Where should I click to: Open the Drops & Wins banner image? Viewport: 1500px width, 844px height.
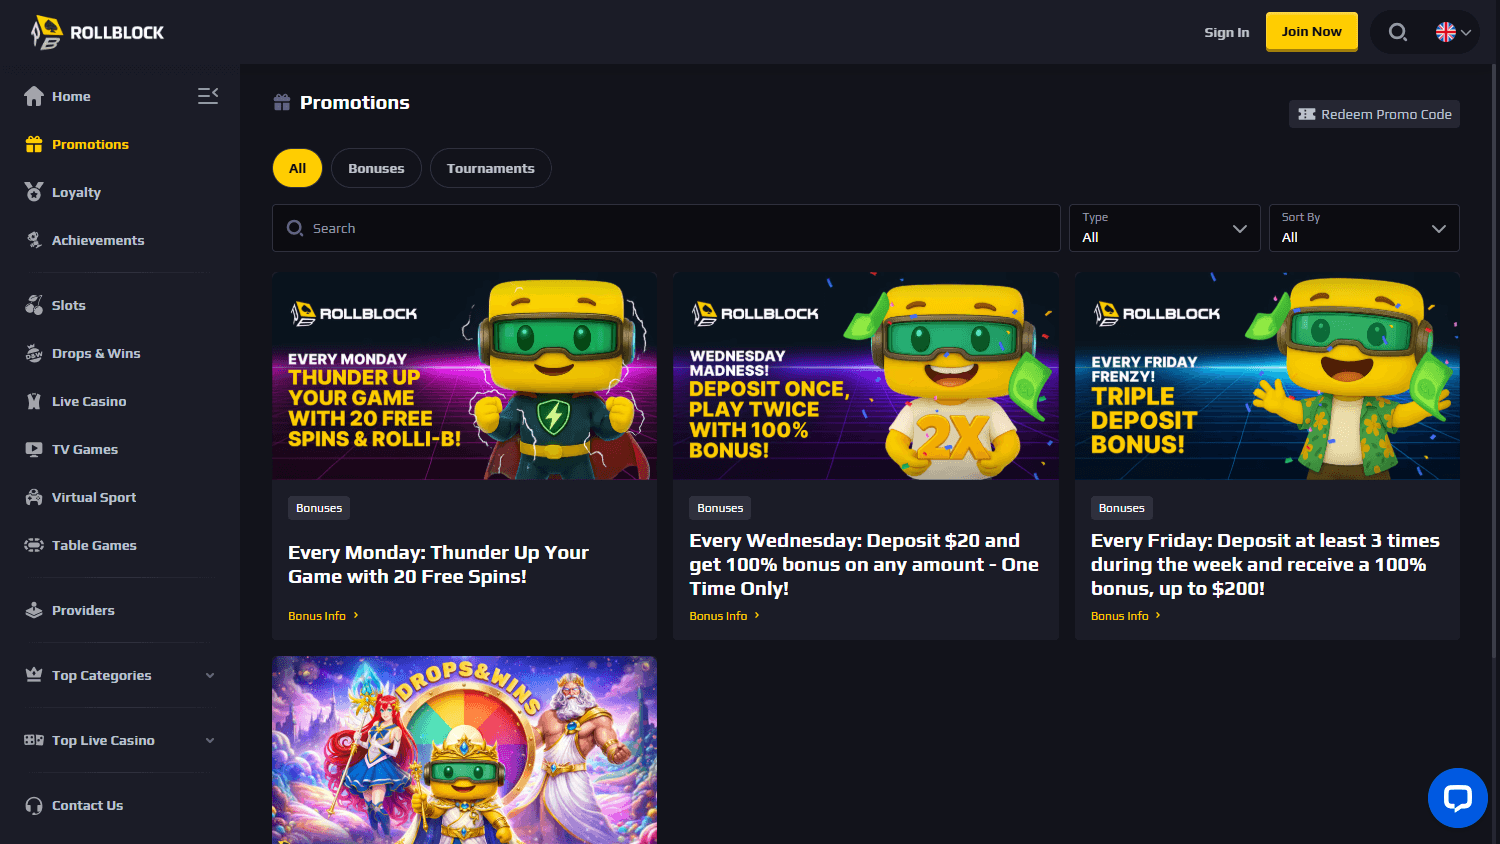click(464, 750)
